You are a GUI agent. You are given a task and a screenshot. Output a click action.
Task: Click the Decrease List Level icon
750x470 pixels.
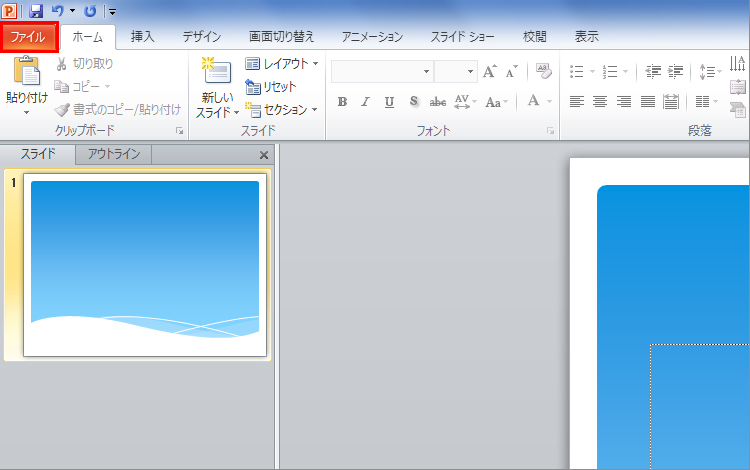click(653, 72)
